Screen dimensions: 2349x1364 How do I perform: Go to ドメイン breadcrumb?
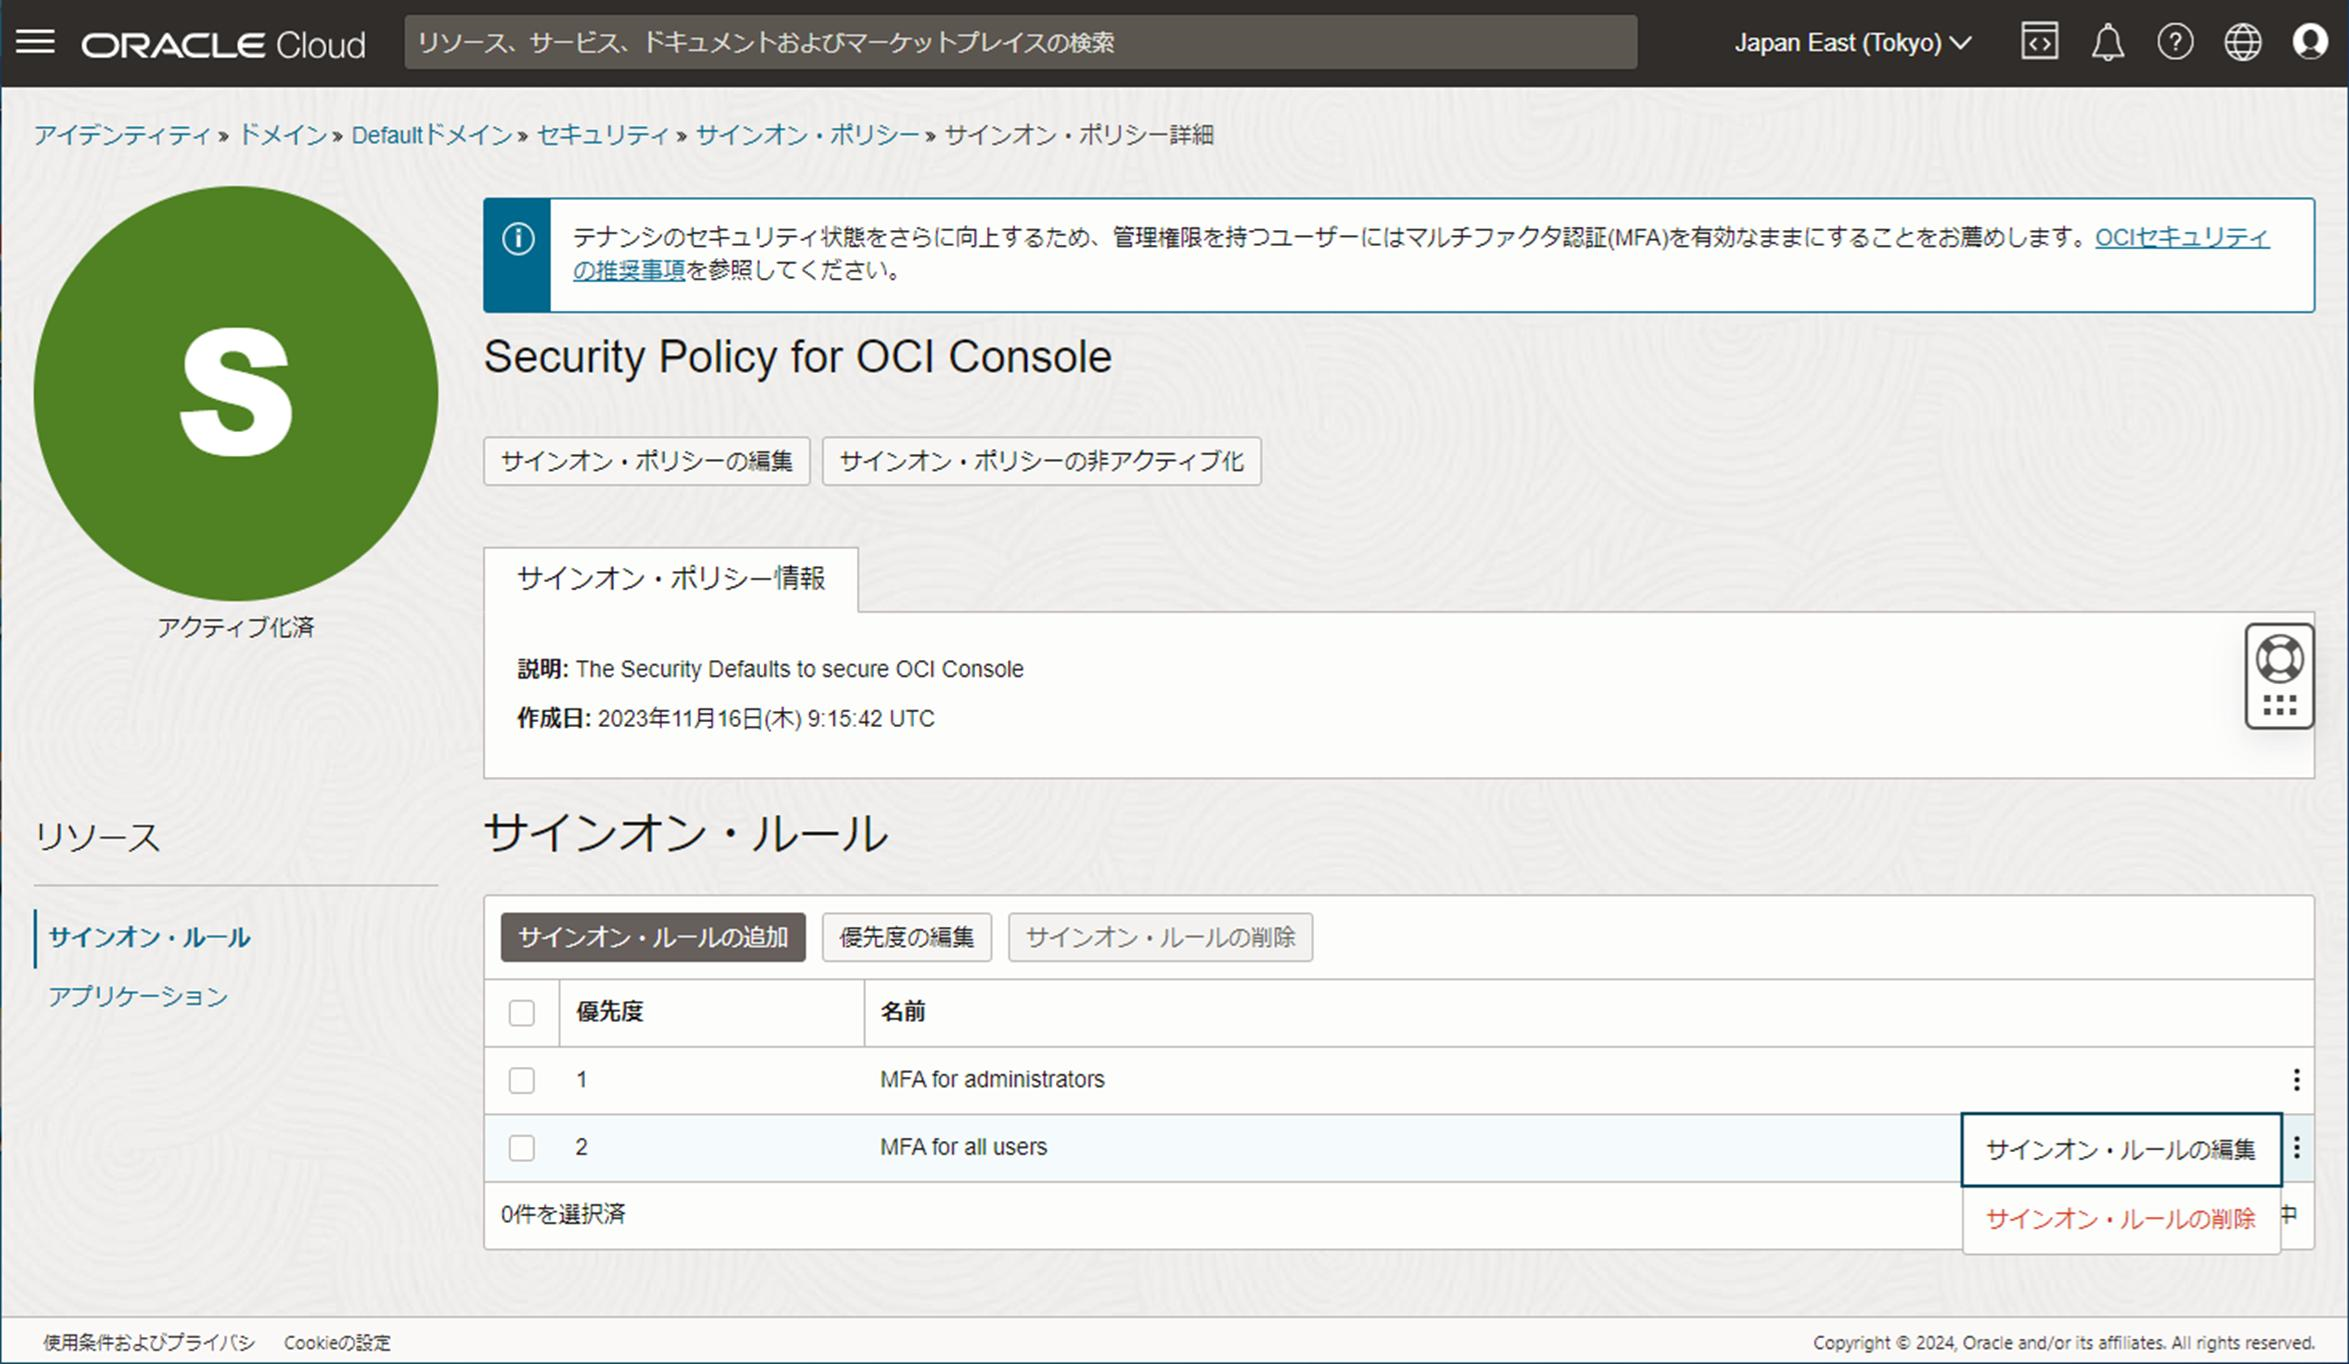click(282, 135)
